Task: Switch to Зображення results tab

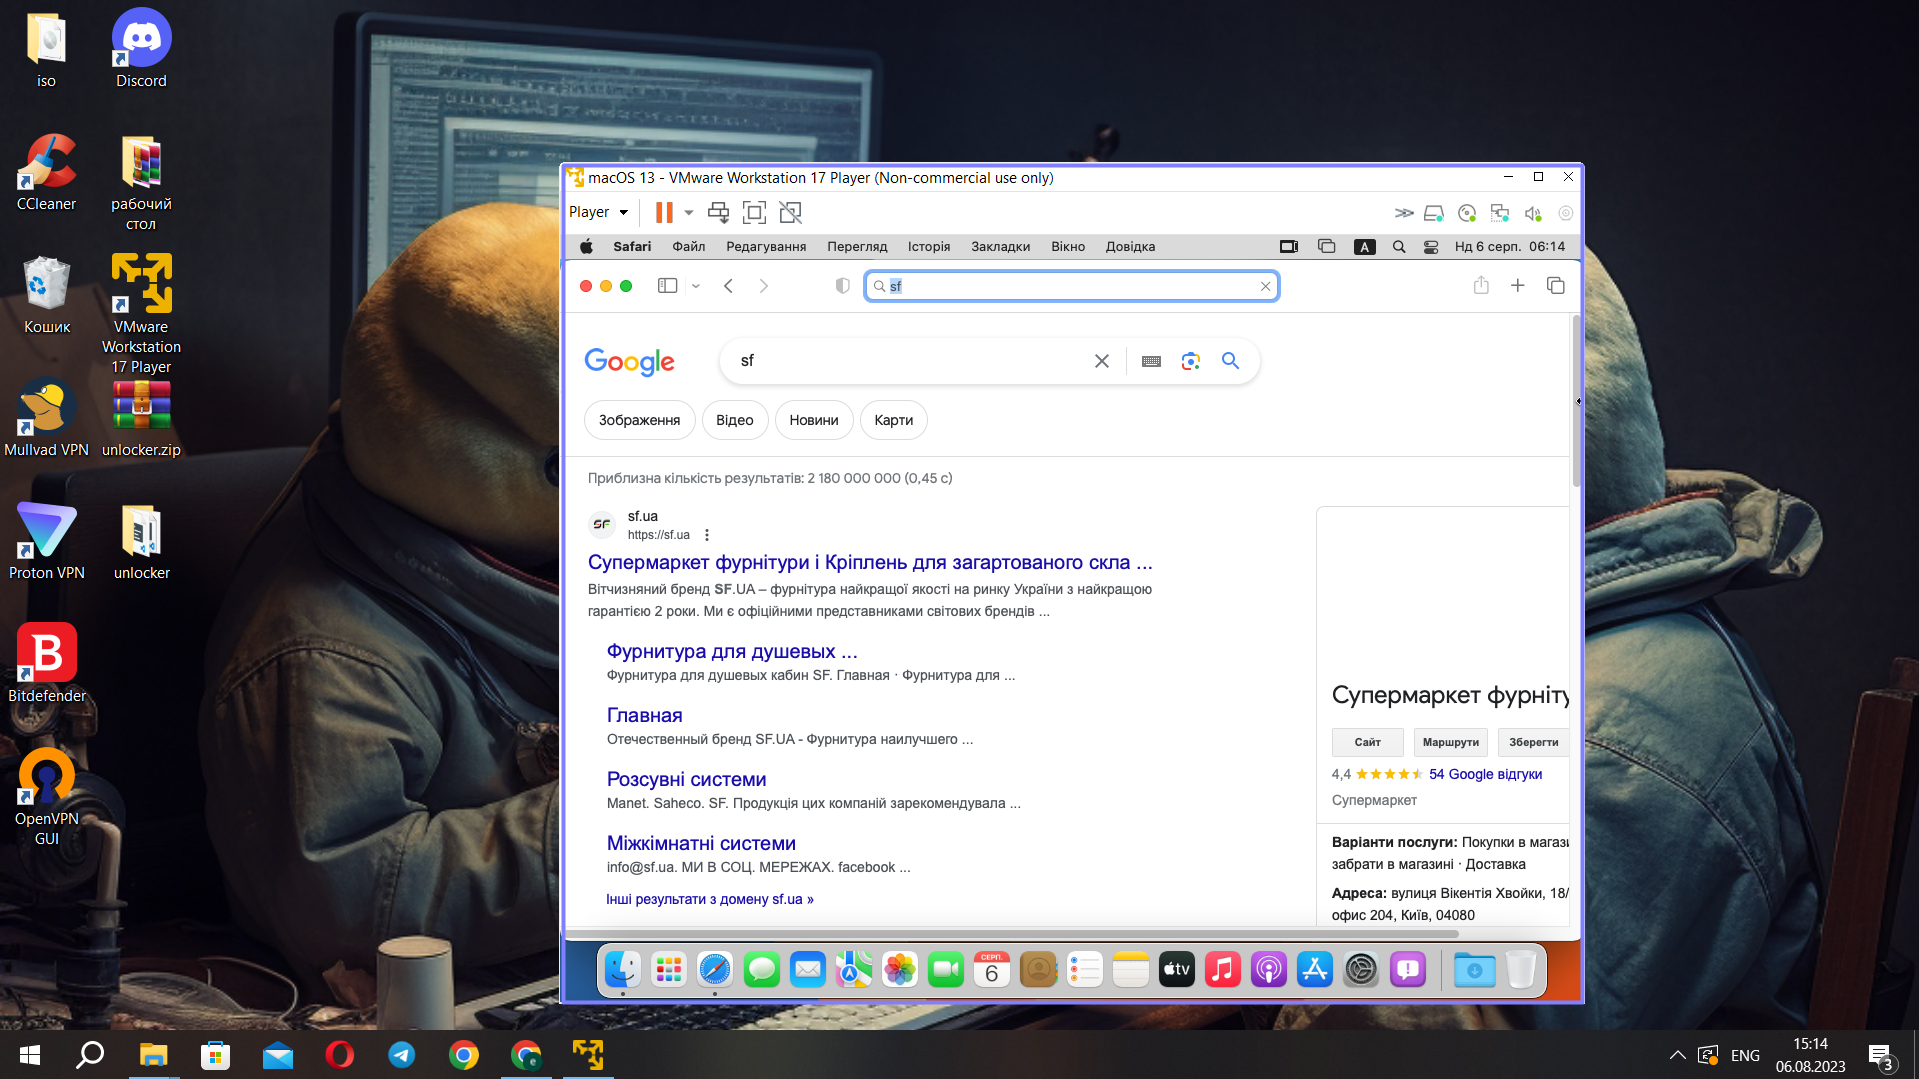Action: coord(639,420)
